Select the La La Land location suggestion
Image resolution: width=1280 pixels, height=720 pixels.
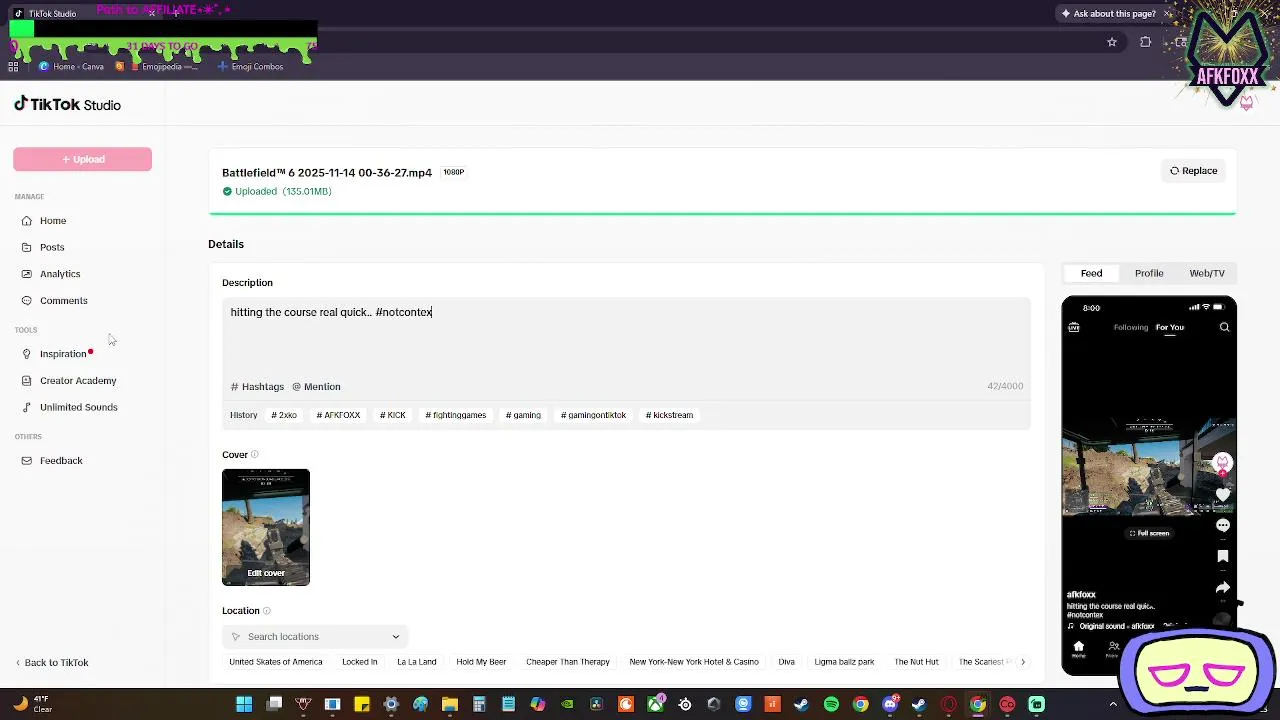[417, 662]
